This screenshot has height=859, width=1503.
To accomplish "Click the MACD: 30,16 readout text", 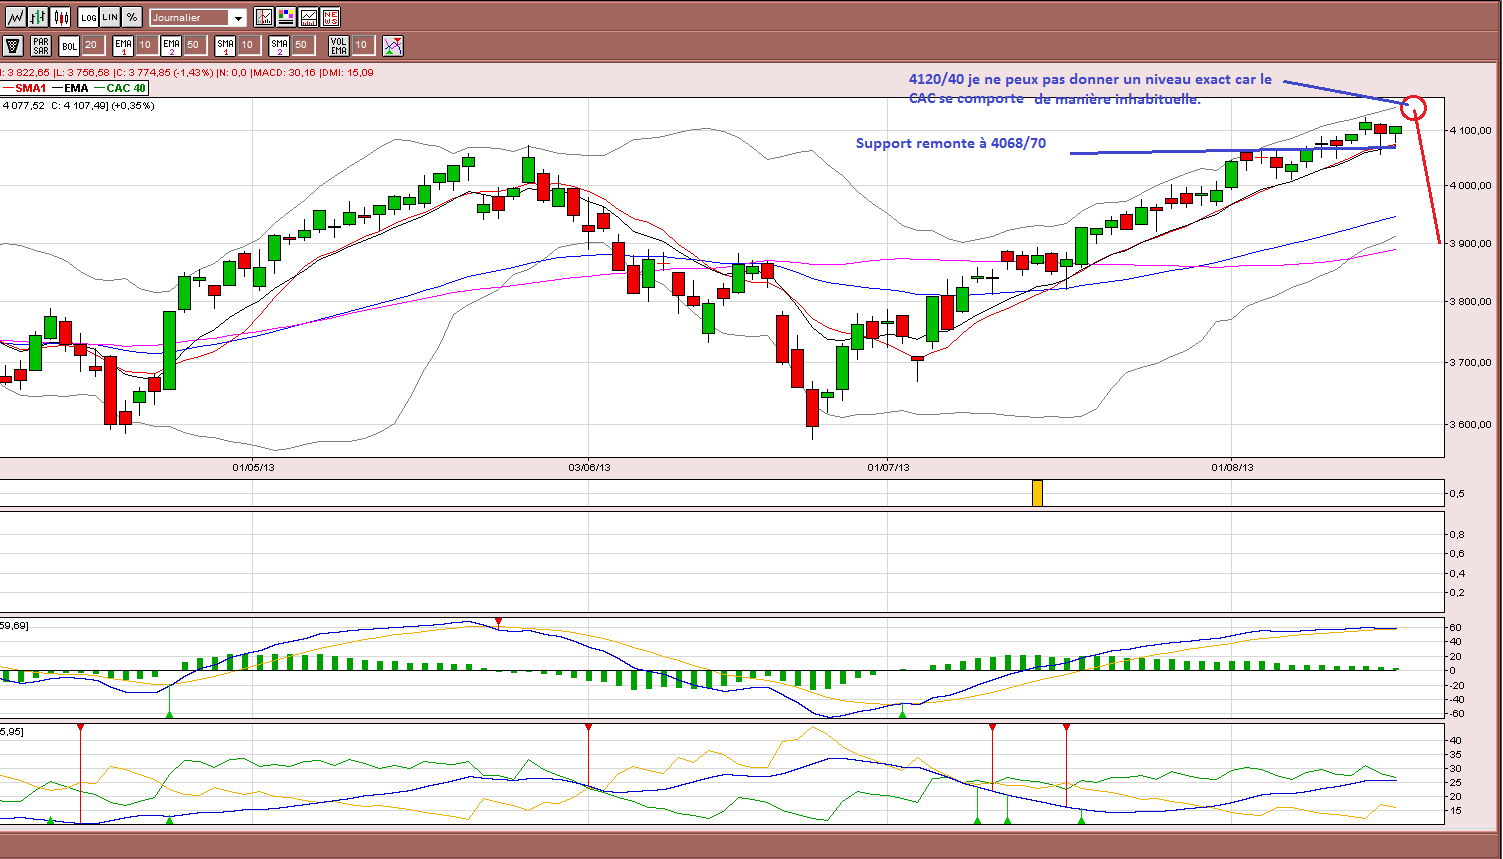I will [x=282, y=72].
